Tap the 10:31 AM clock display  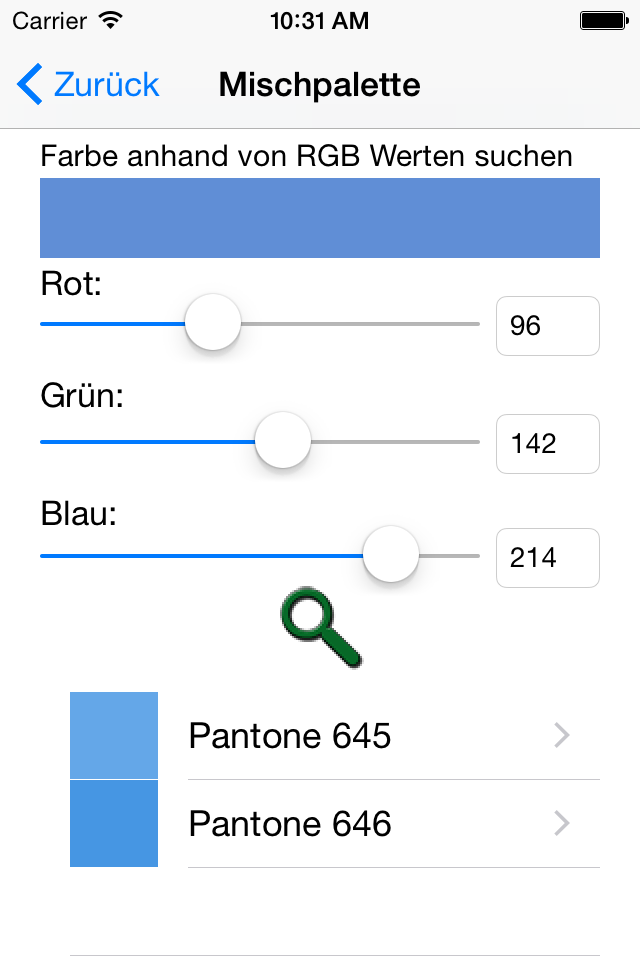pos(320,19)
